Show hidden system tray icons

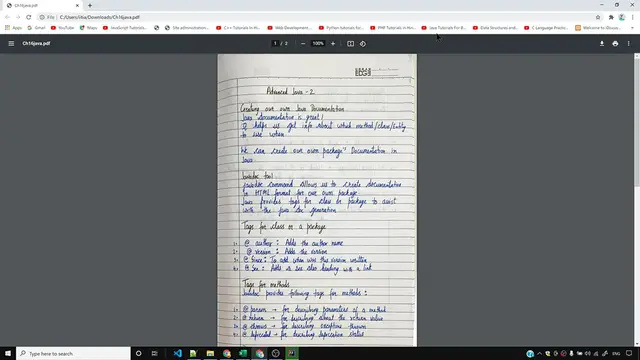point(539,353)
